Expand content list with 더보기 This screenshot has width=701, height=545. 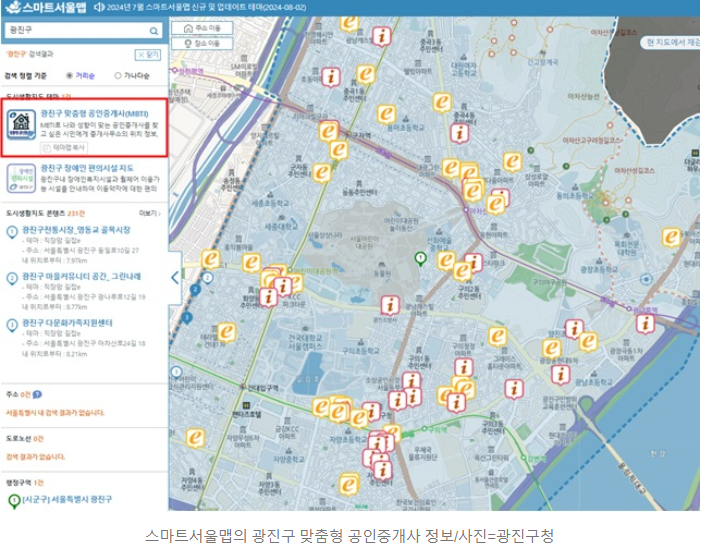click(x=150, y=213)
